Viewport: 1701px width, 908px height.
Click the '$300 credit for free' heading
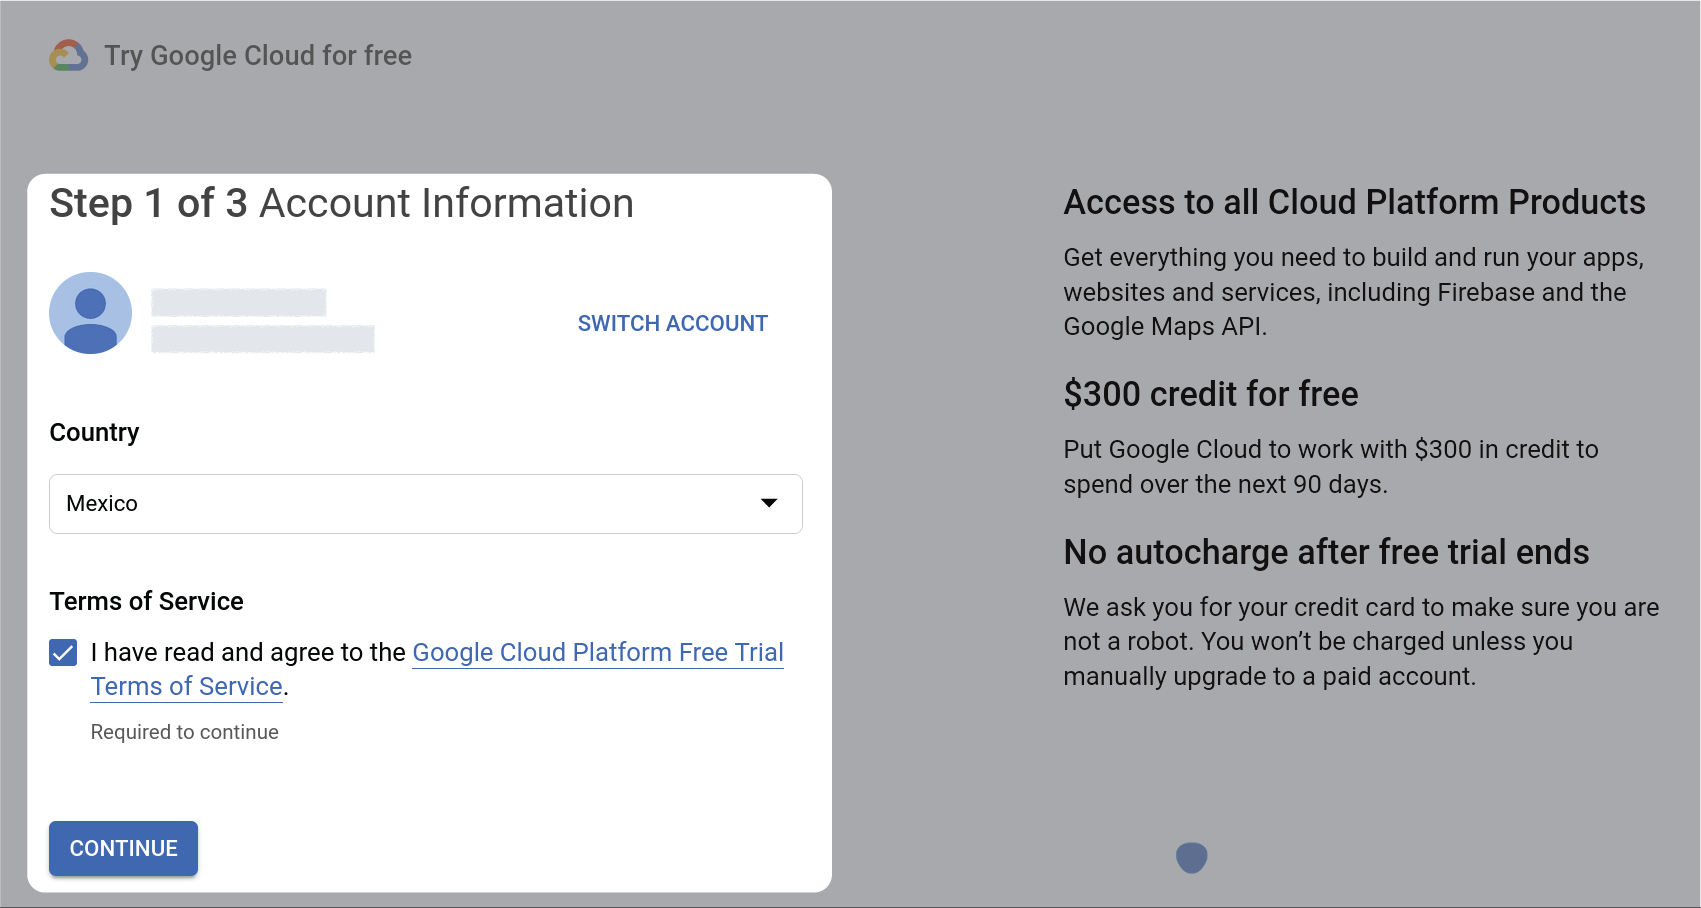click(1211, 394)
